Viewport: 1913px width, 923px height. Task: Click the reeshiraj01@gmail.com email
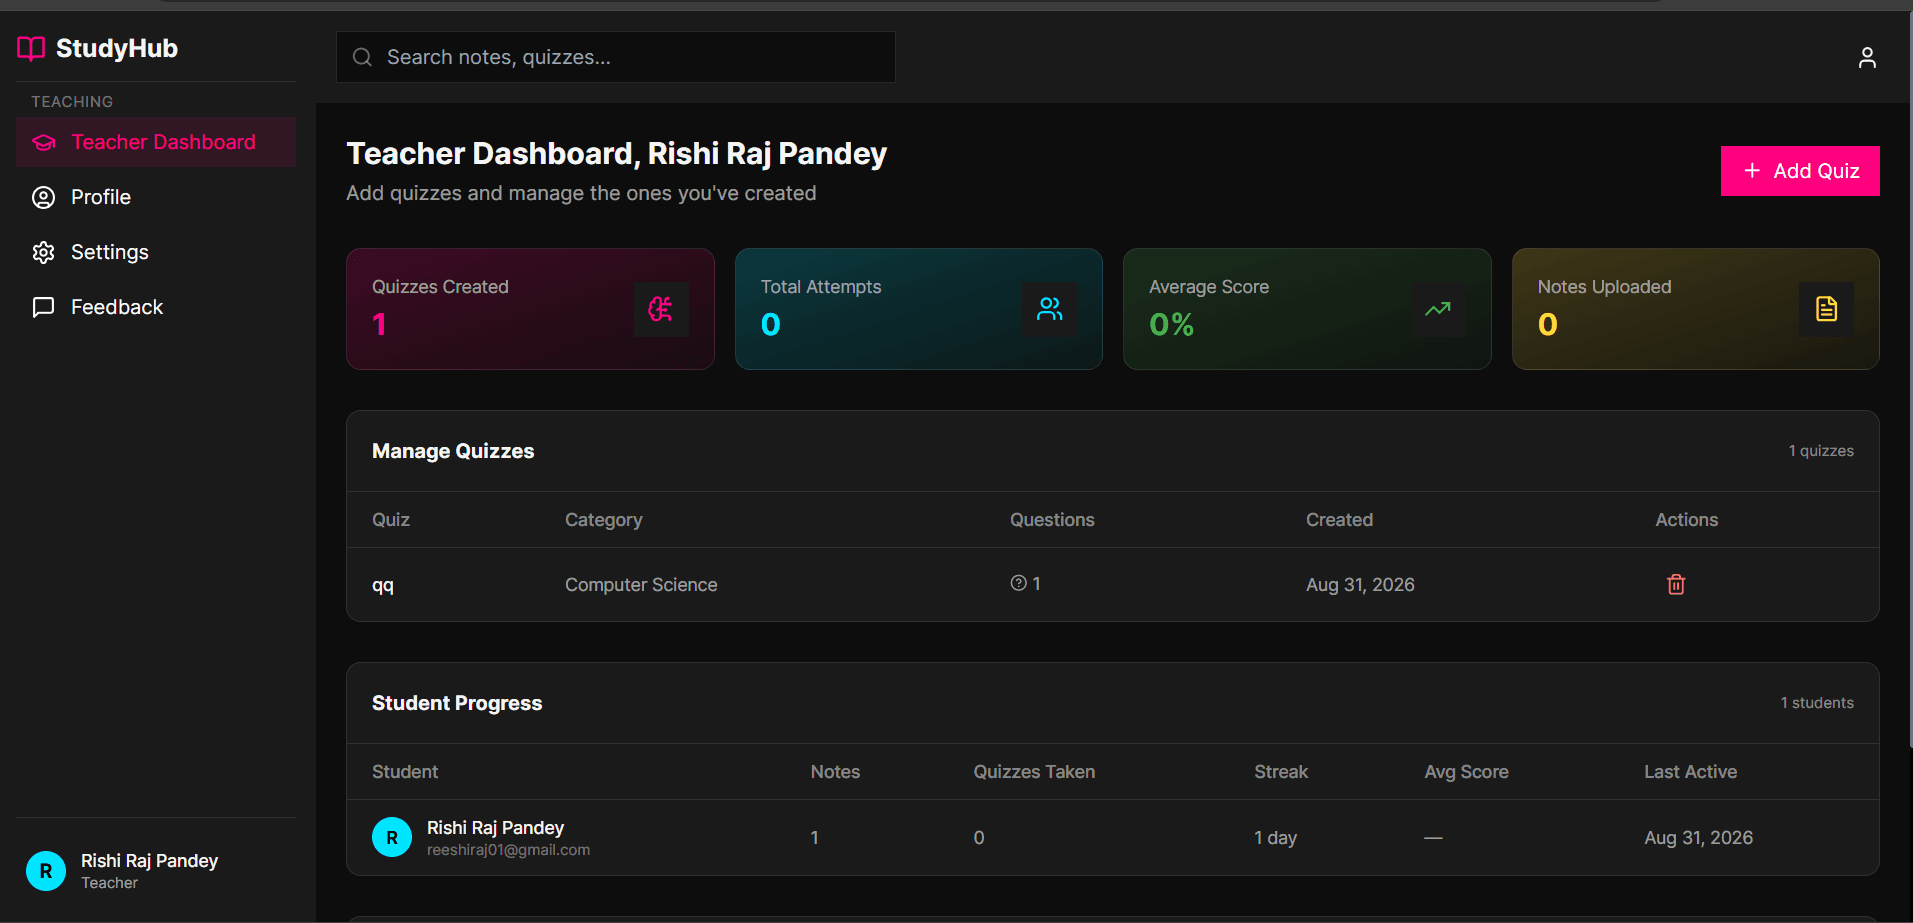tap(508, 850)
